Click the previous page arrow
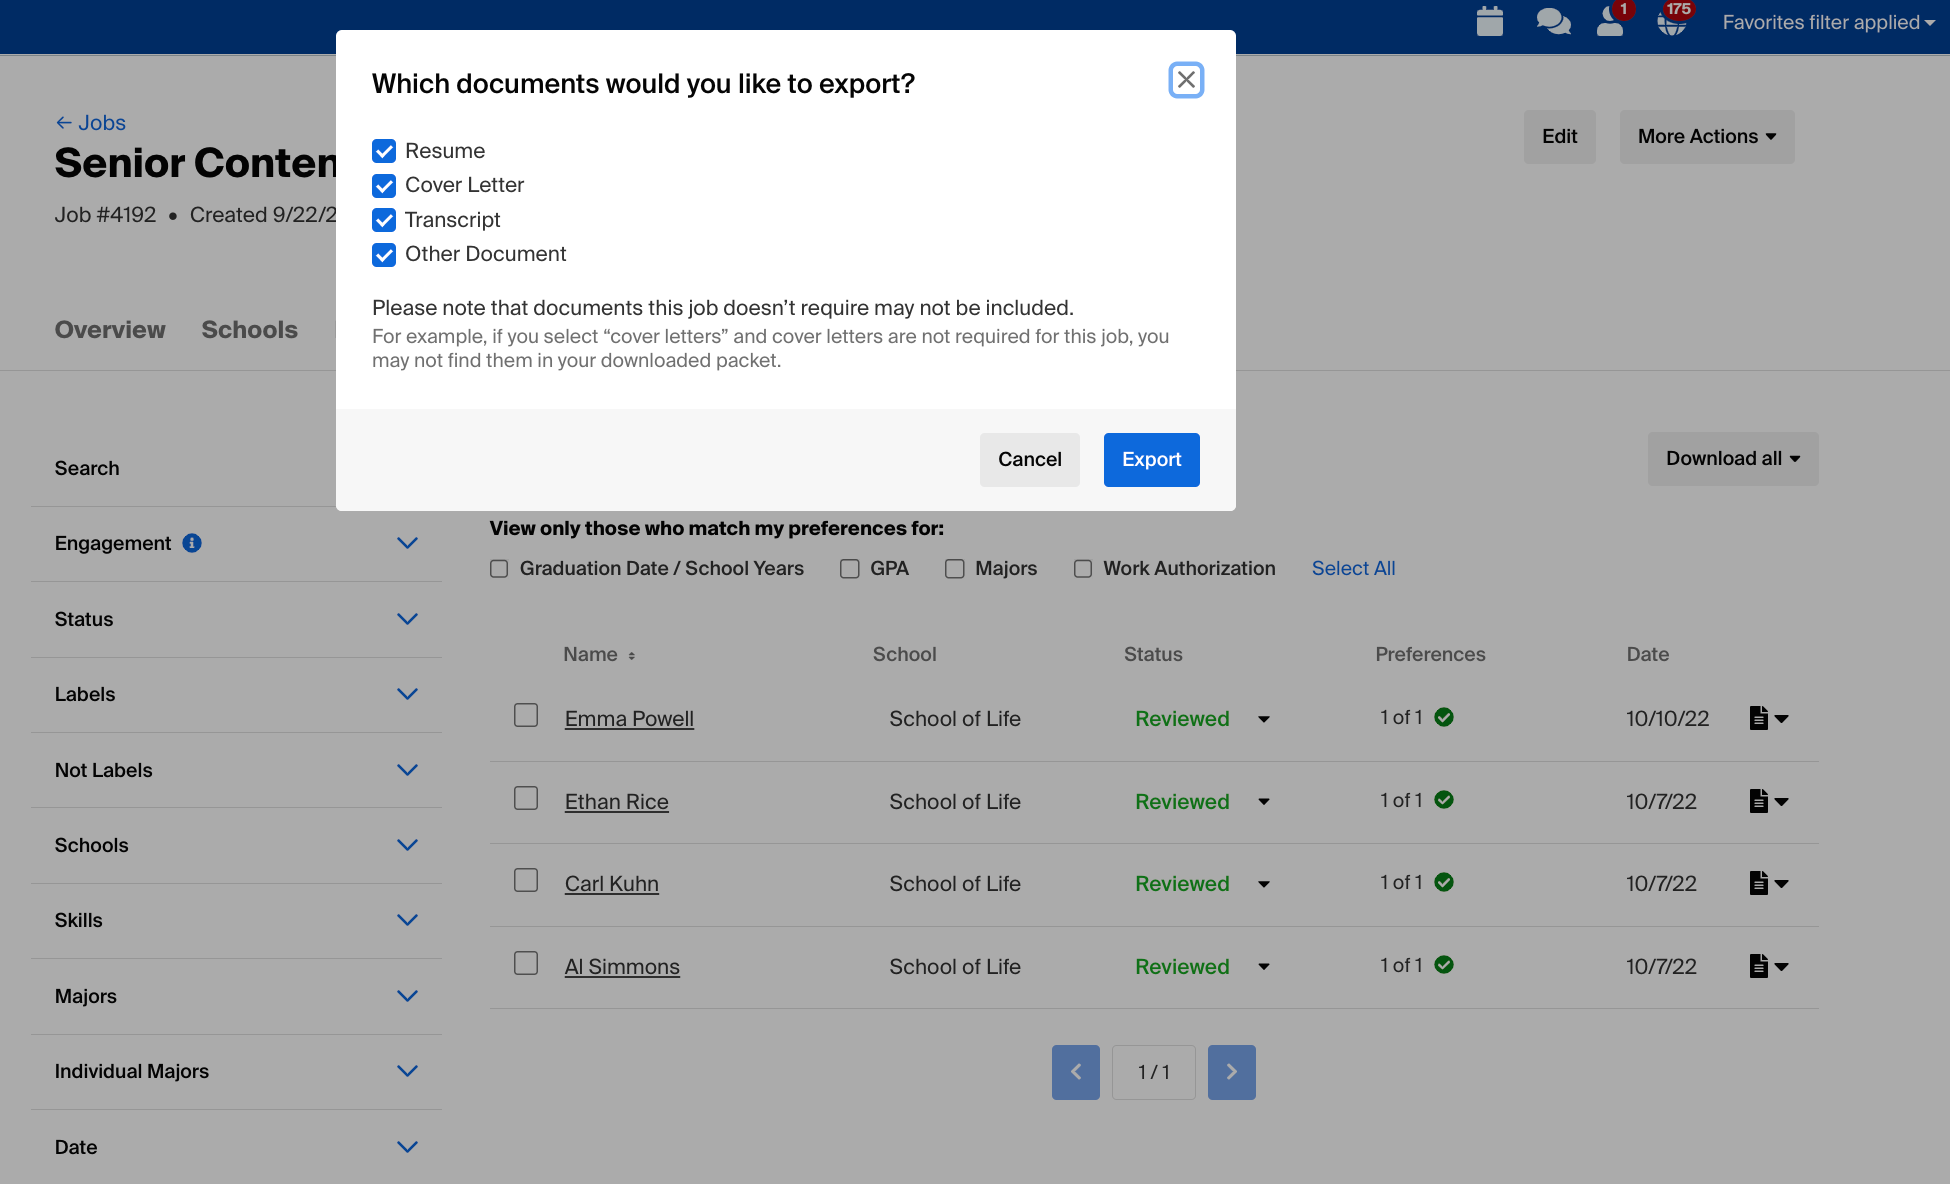The height and width of the screenshot is (1184, 1950). [x=1075, y=1072]
